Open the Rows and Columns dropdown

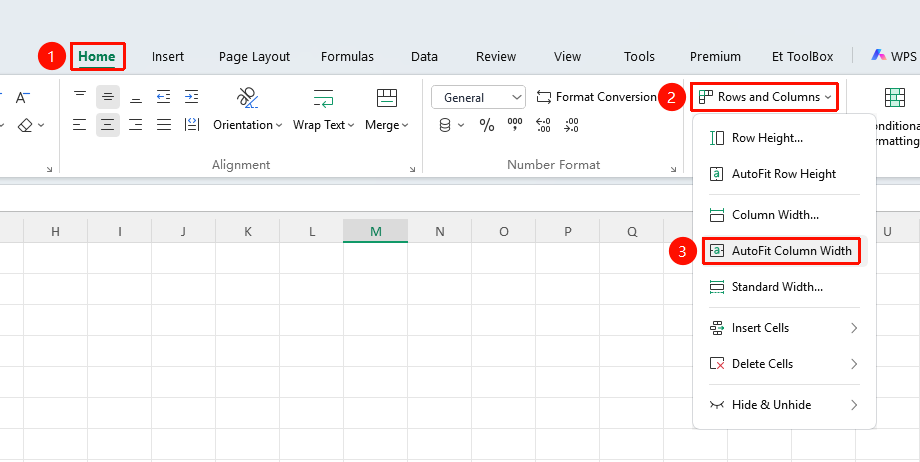click(x=765, y=97)
